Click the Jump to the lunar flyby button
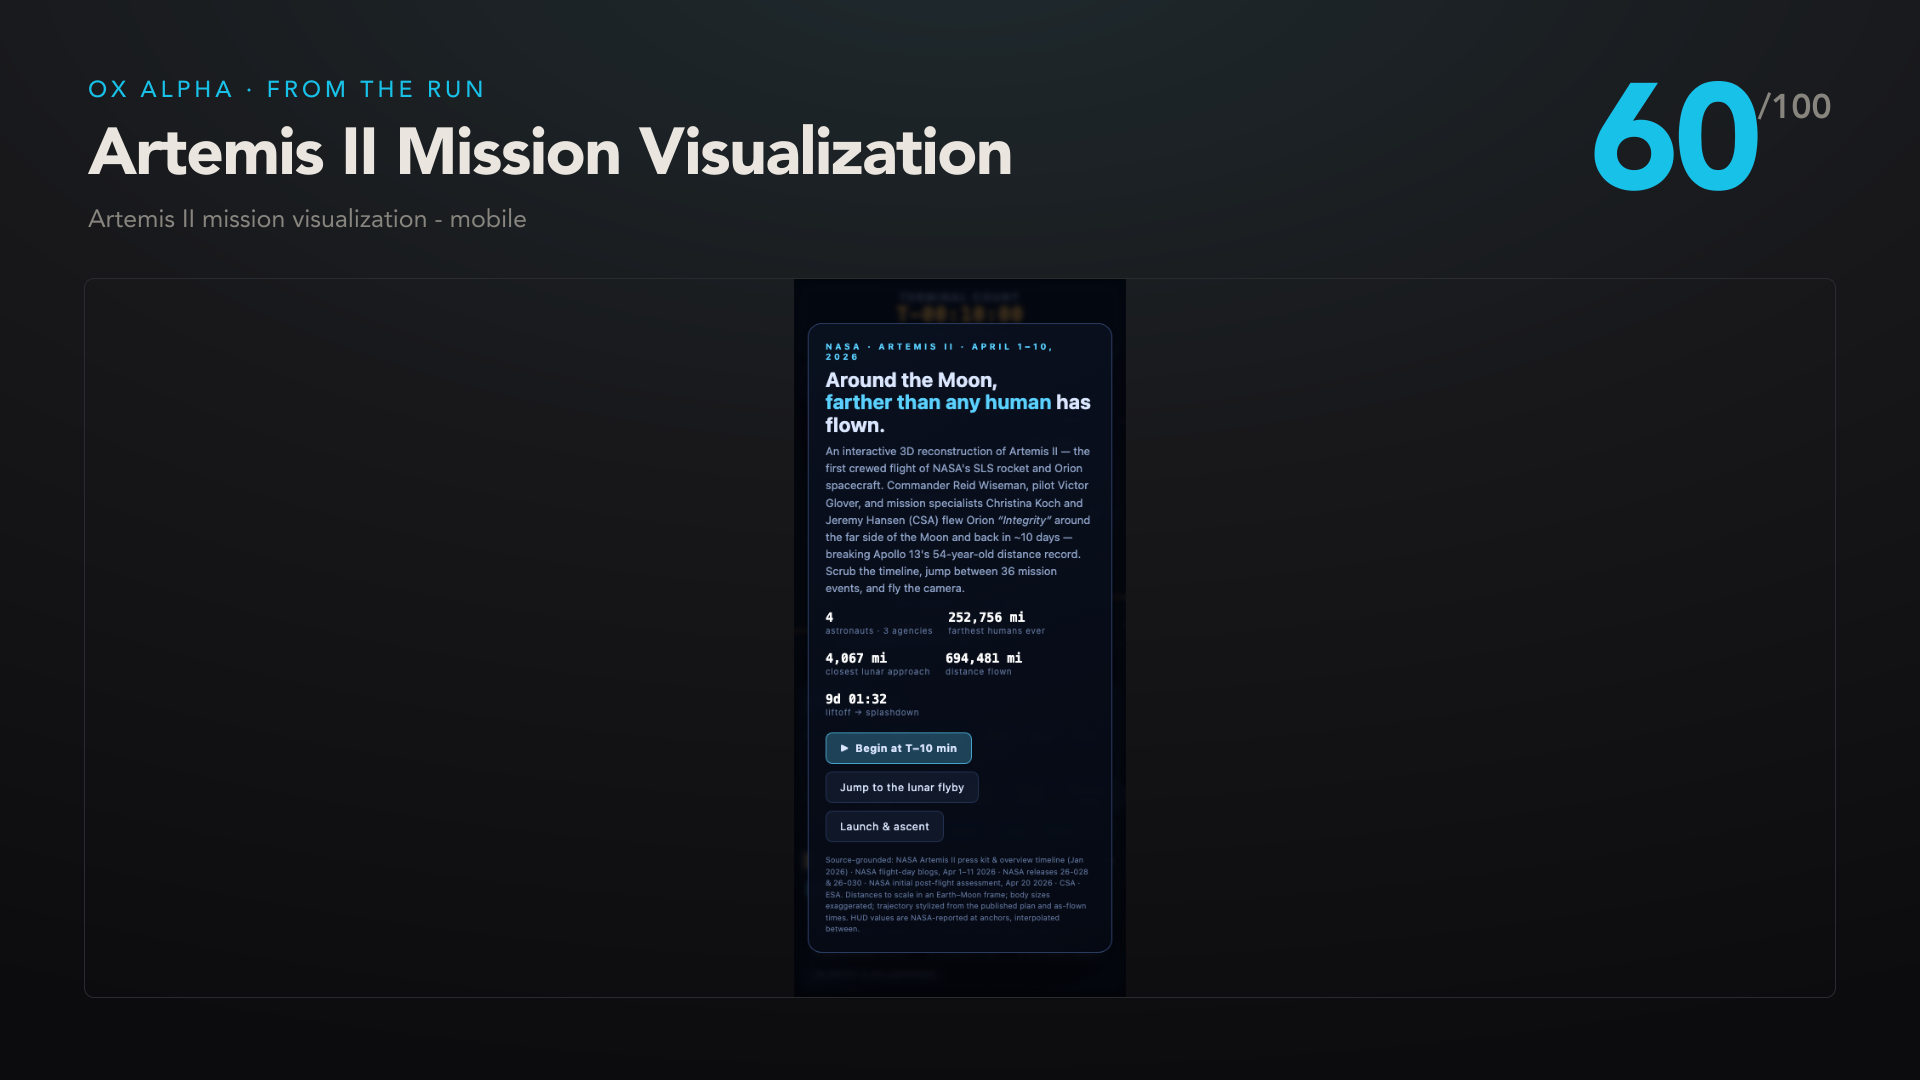This screenshot has width=1920, height=1080. point(902,787)
